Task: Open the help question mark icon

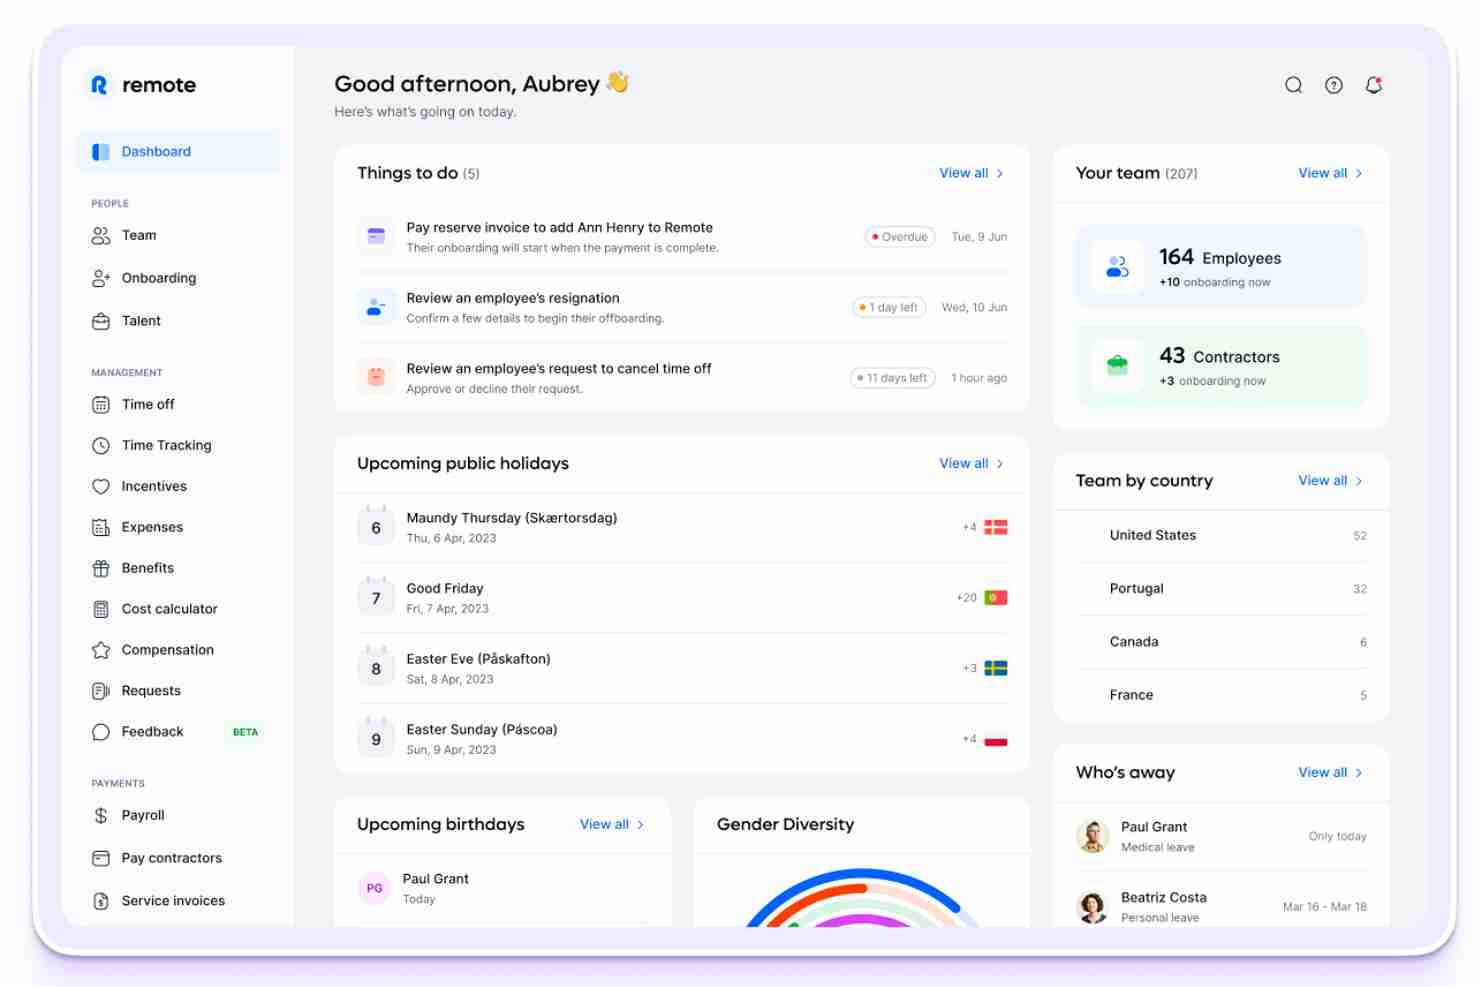Action: click(1334, 85)
